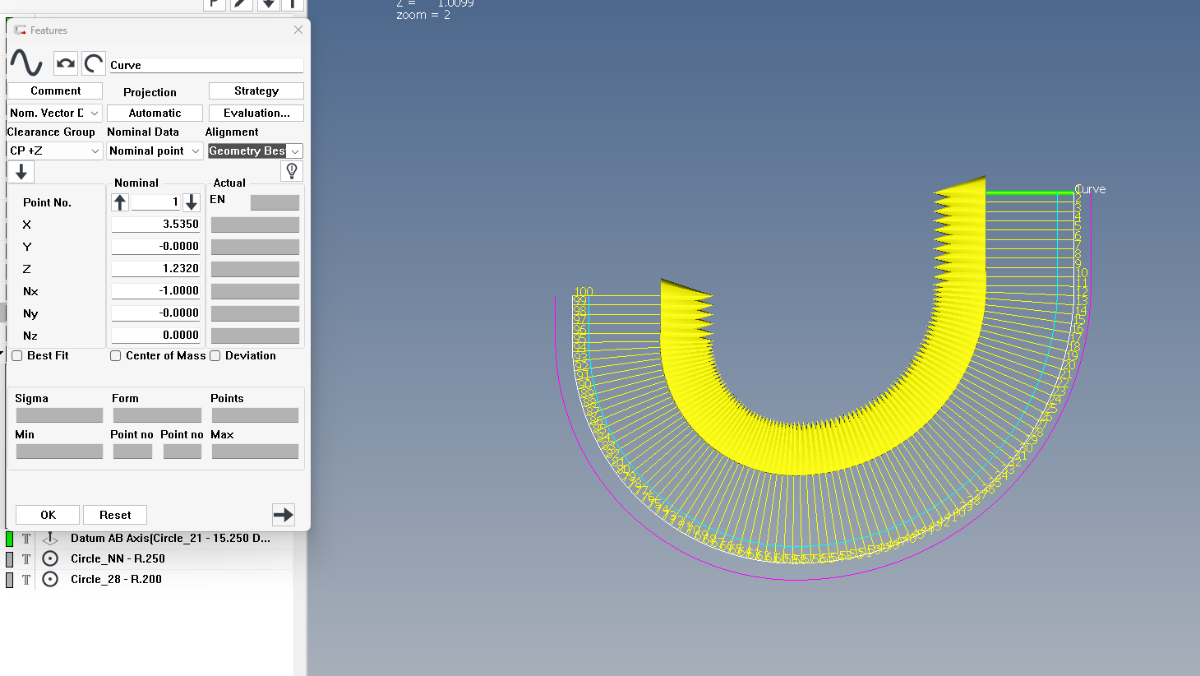The image size is (1200, 676).
Task: Select Datum AB Axis in feature list
Action: click(170, 539)
